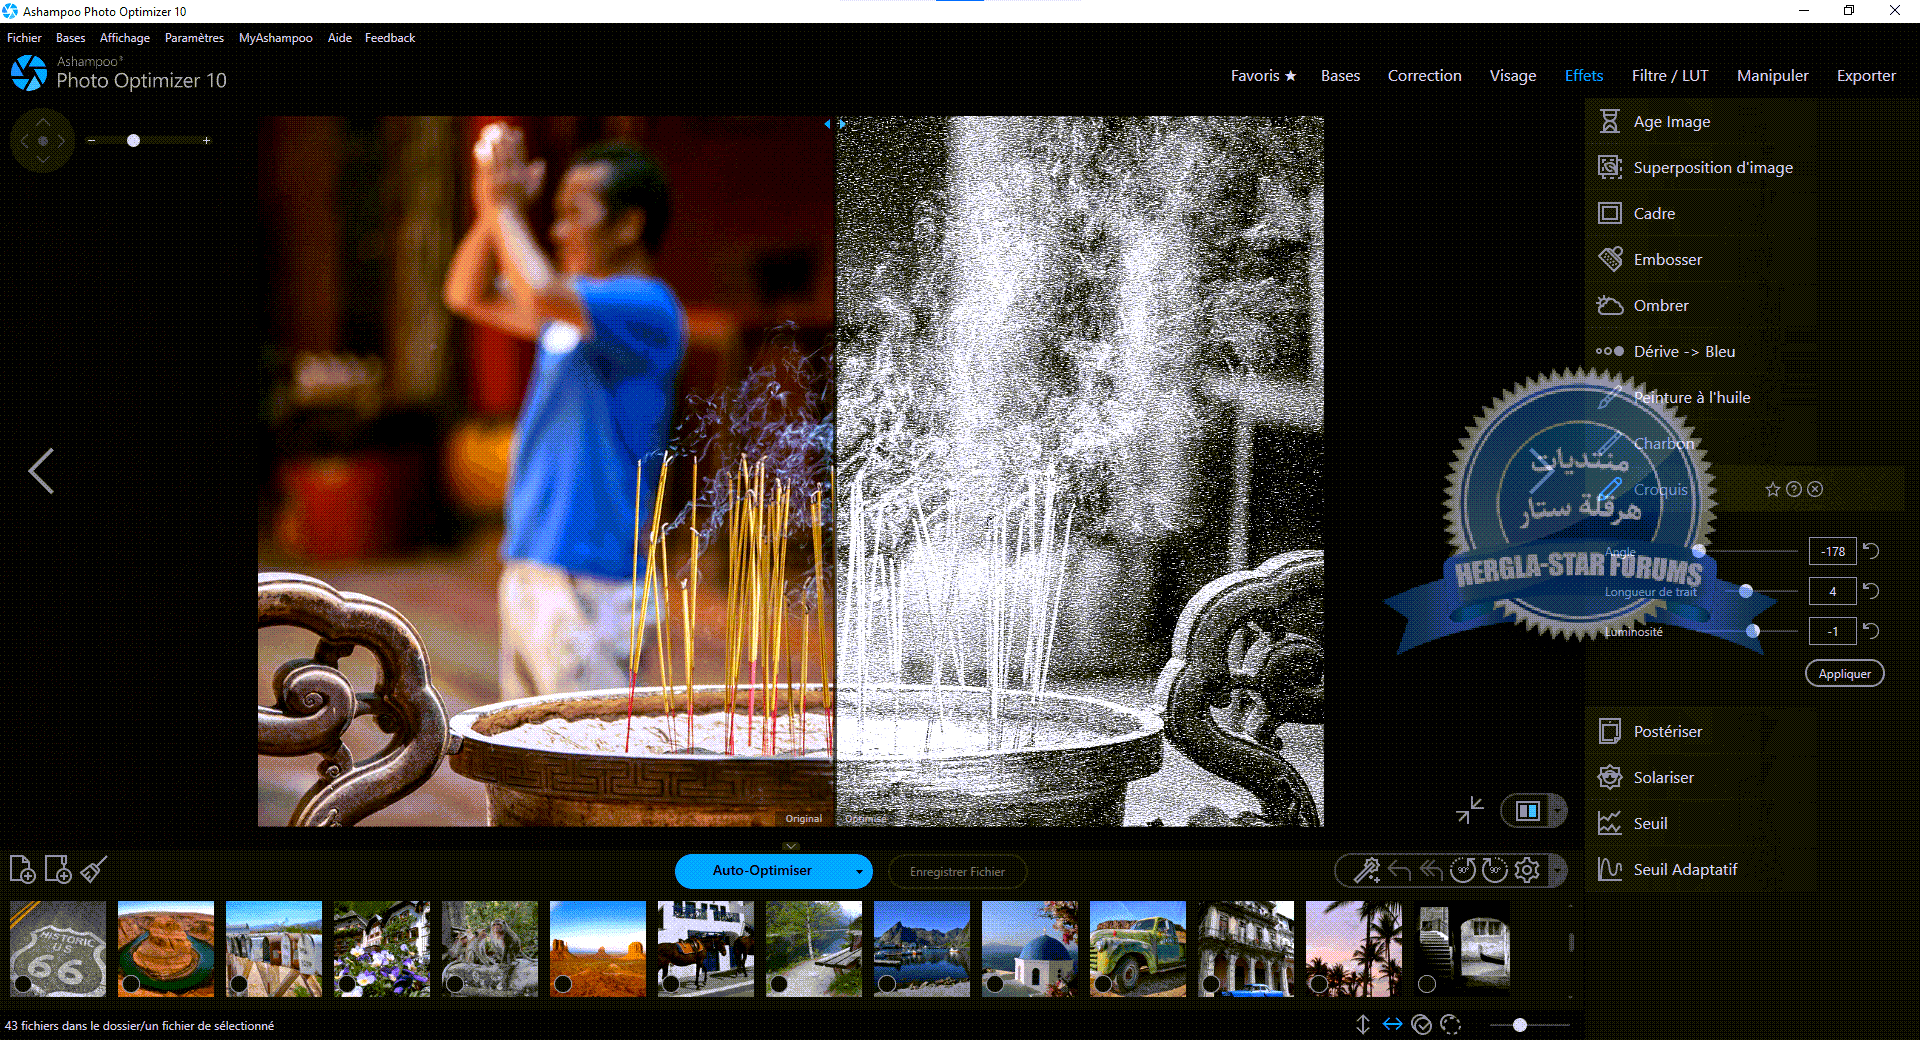Switch to the Correction tab
The image size is (1920, 1040).
point(1424,76)
